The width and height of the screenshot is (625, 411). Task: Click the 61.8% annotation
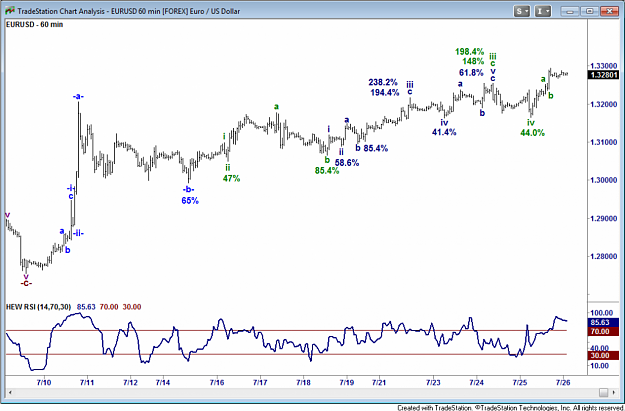pyautogui.click(x=471, y=73)
